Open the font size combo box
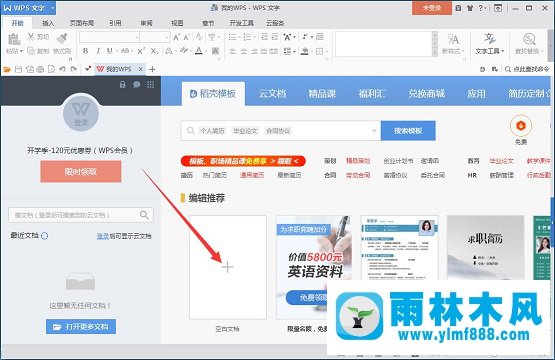Screen dimensions: 555x360 (x=154, y=37)
